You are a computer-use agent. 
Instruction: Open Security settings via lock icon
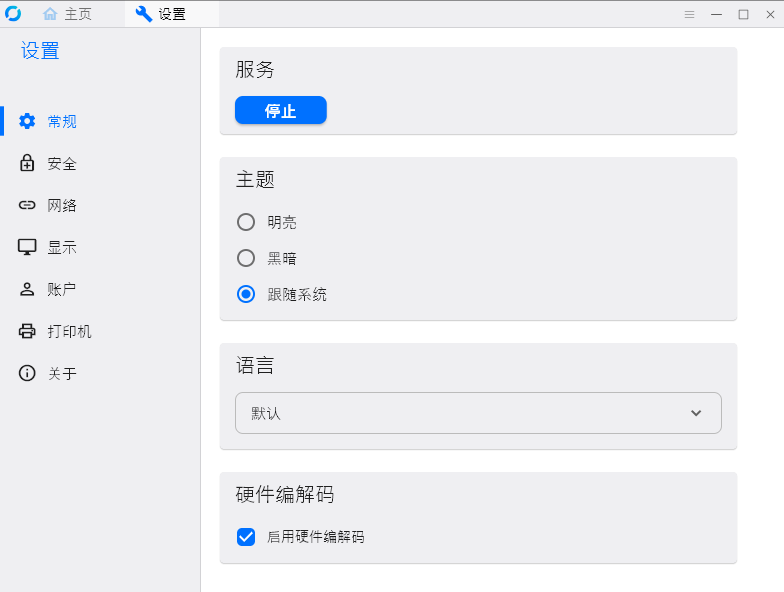27,163
